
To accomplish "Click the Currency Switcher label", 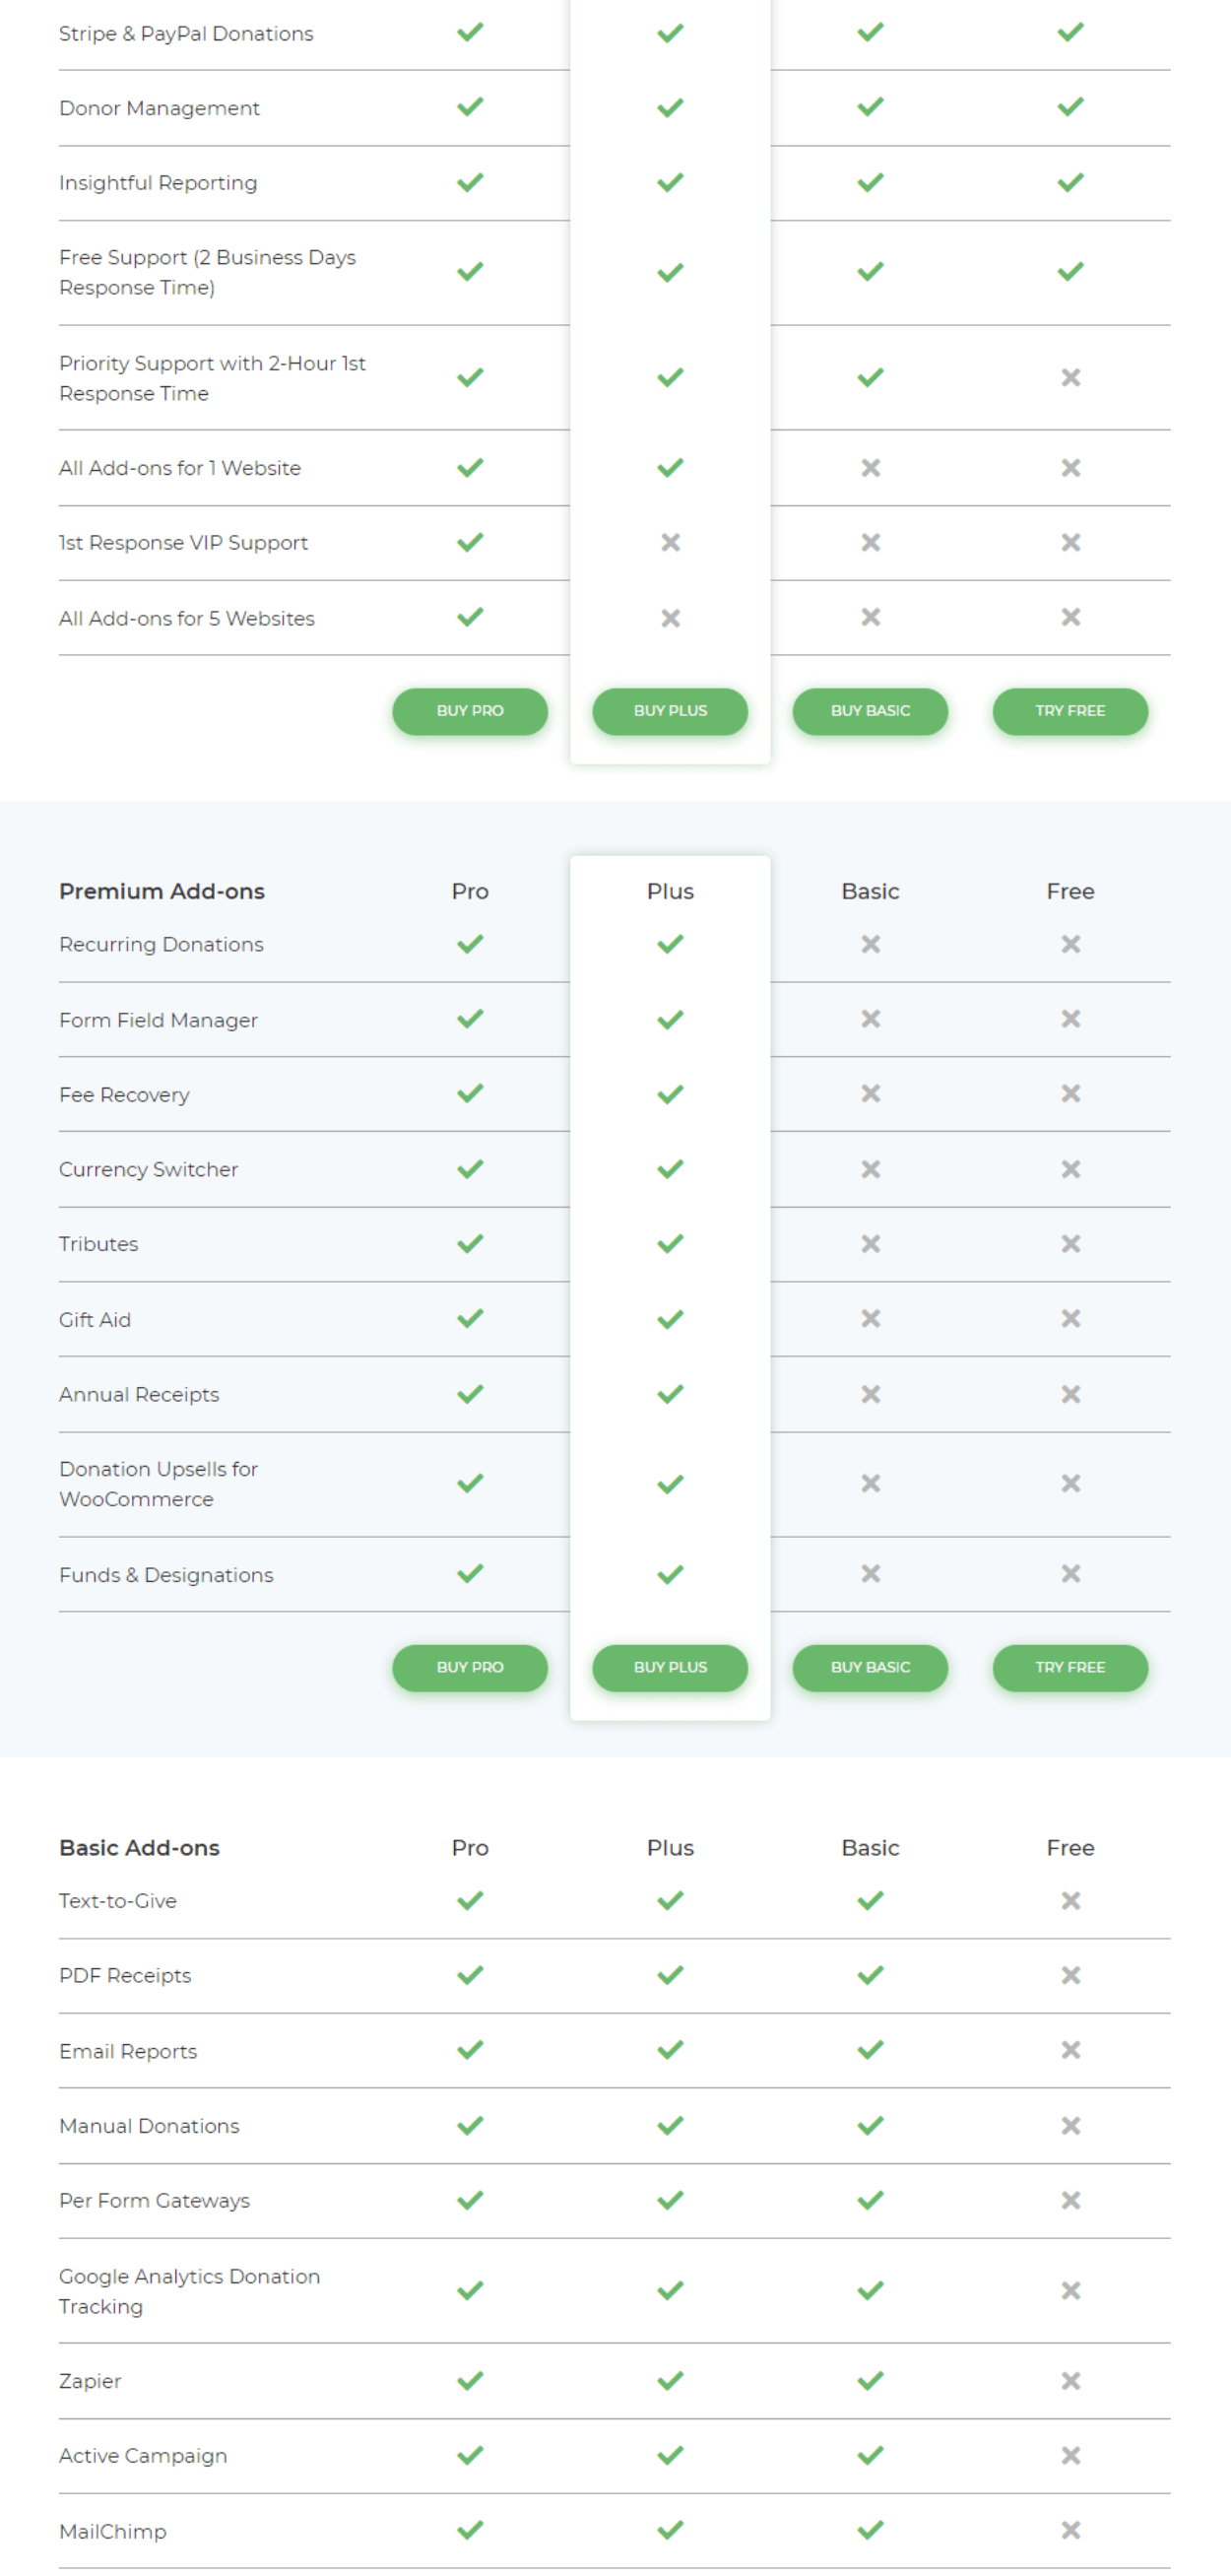I will click(148, 1169).
